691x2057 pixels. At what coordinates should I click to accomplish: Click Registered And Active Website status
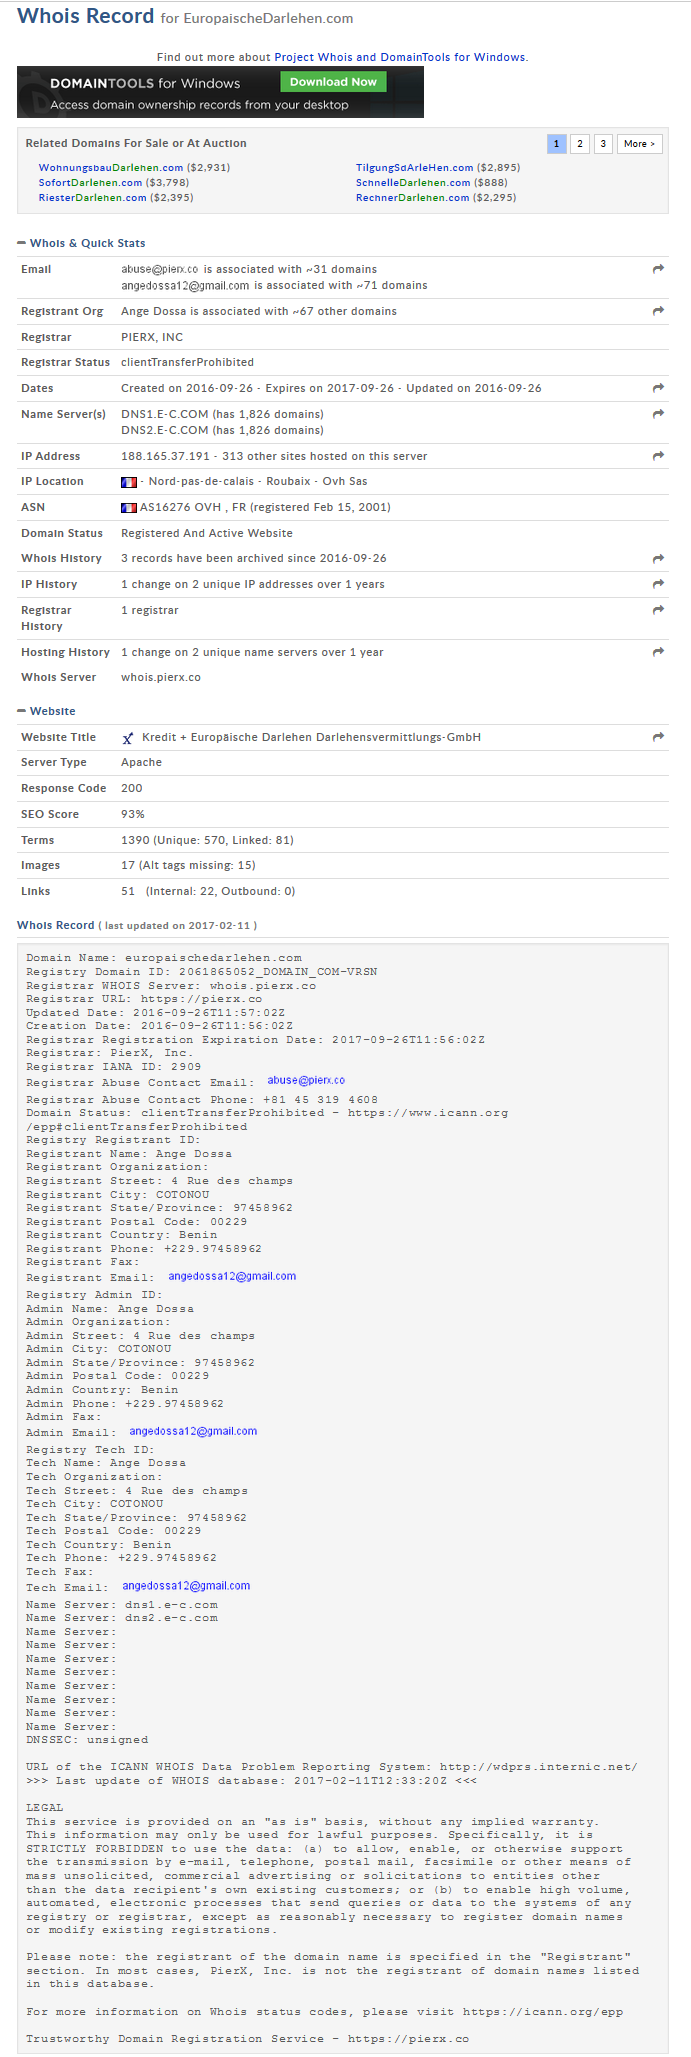click(x=207, y=533)
